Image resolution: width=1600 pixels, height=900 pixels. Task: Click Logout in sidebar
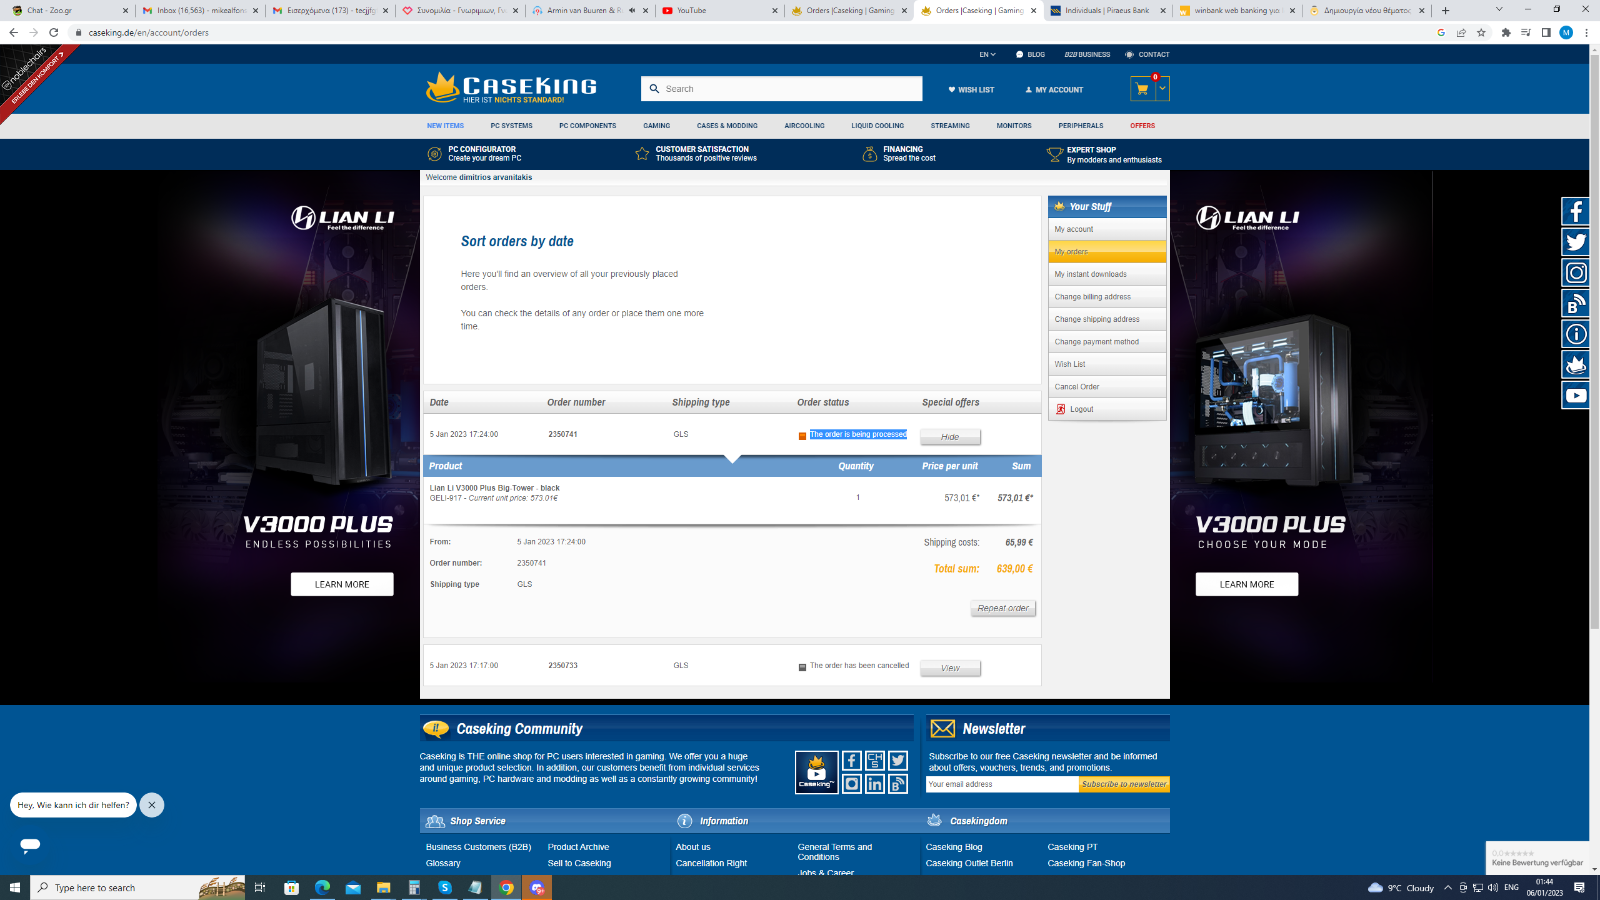coord(1107,409)
